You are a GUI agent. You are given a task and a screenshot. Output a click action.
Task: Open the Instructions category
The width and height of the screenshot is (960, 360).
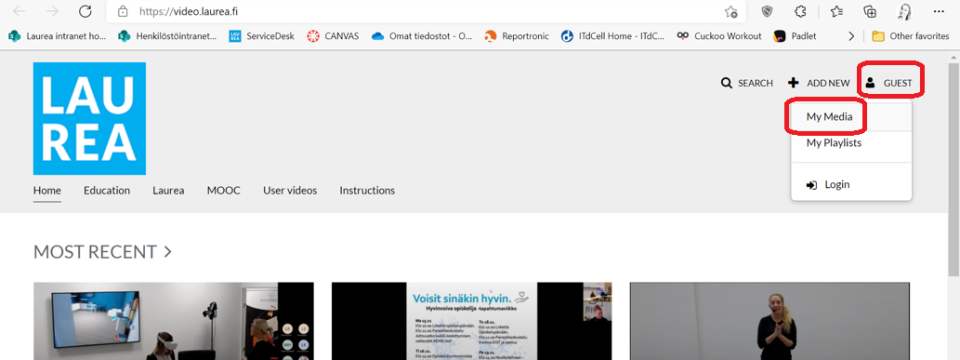(x=367, y=190)
